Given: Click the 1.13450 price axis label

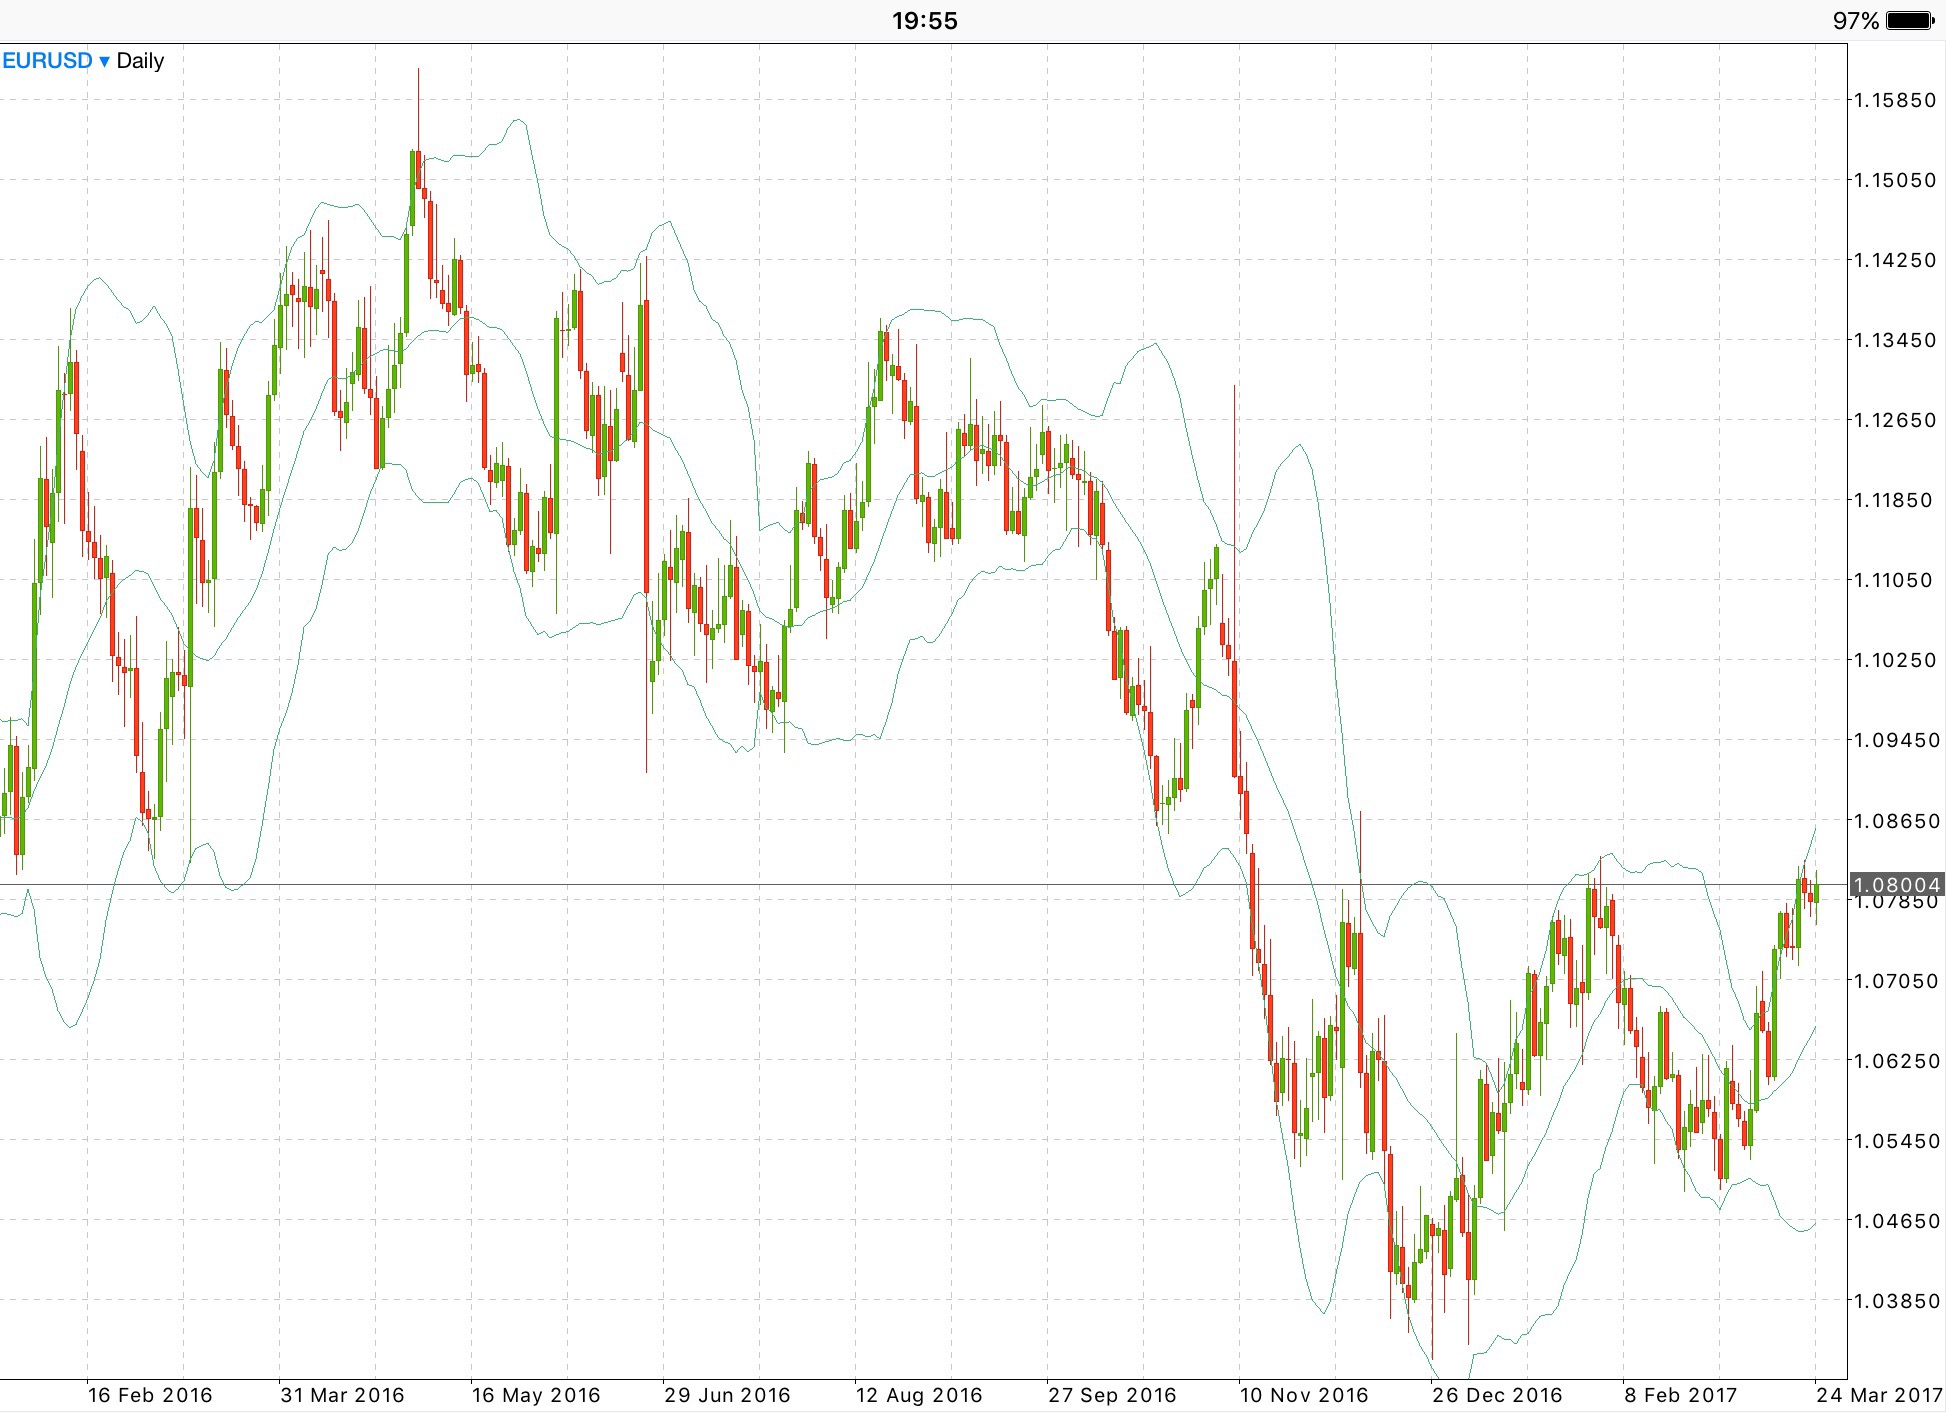Looking at the screenshot, I should coord(1896,340).
